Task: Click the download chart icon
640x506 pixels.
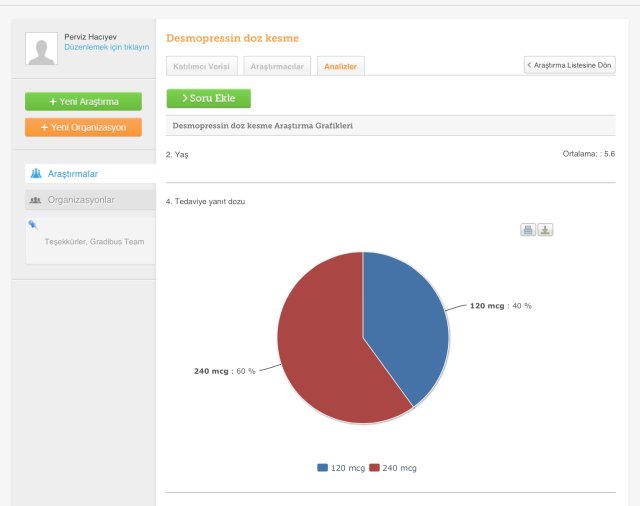Action: pos(545,230)
